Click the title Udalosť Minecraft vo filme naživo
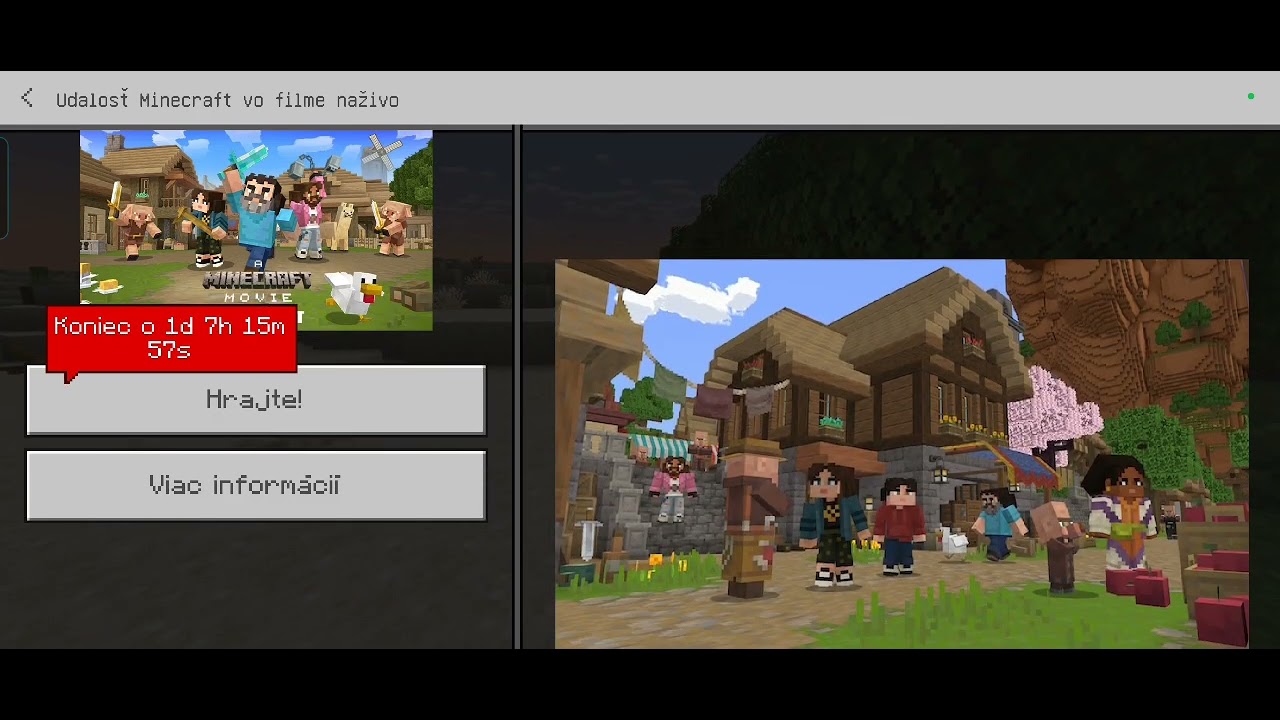Screen dimensions: 1280x720 coord(227,100)
